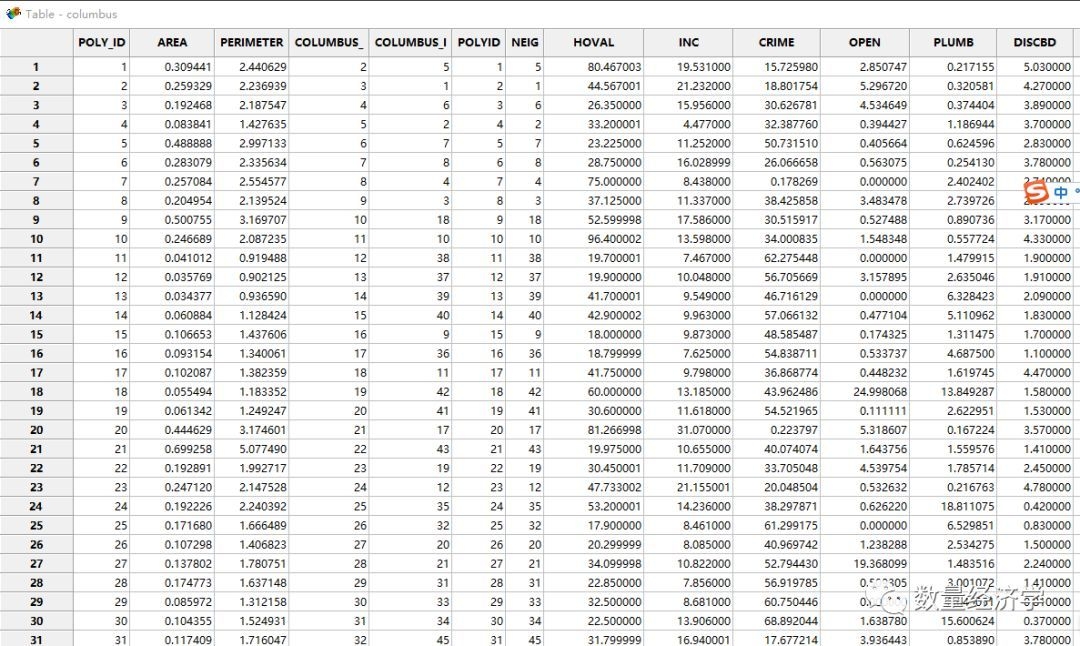This screenshot has height=646, width=1080.
Task: Click OPEN cell 24.998068
Action: (864, 392)
